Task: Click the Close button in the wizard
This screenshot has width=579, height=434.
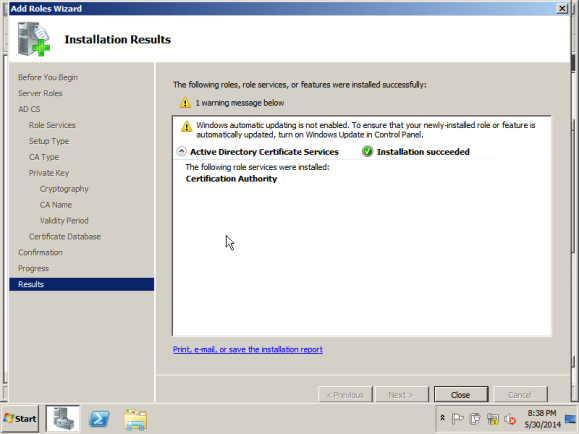Action: 461,394
